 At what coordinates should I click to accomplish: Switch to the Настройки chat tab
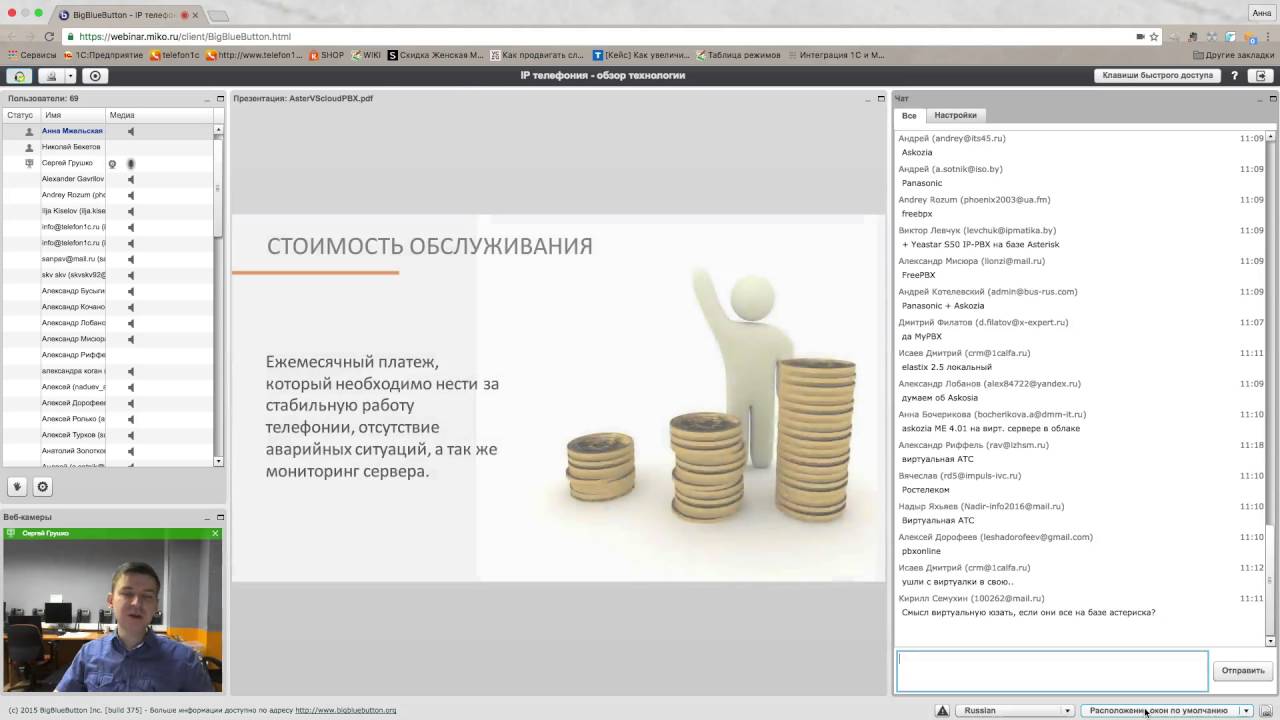click(x=955, y=116)
